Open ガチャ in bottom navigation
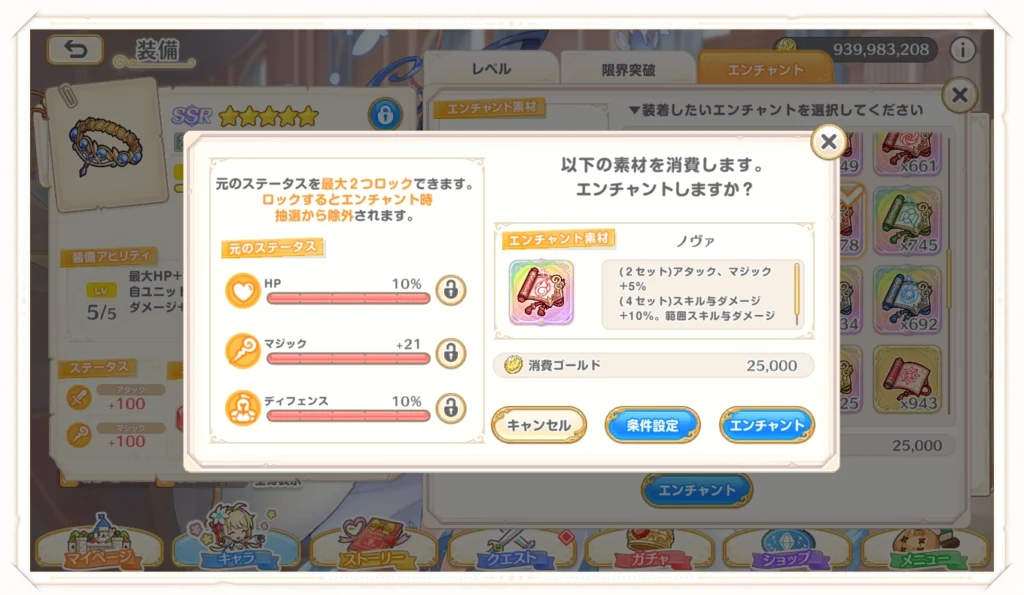Screen dimensions: 1024x595 (649, 547)
